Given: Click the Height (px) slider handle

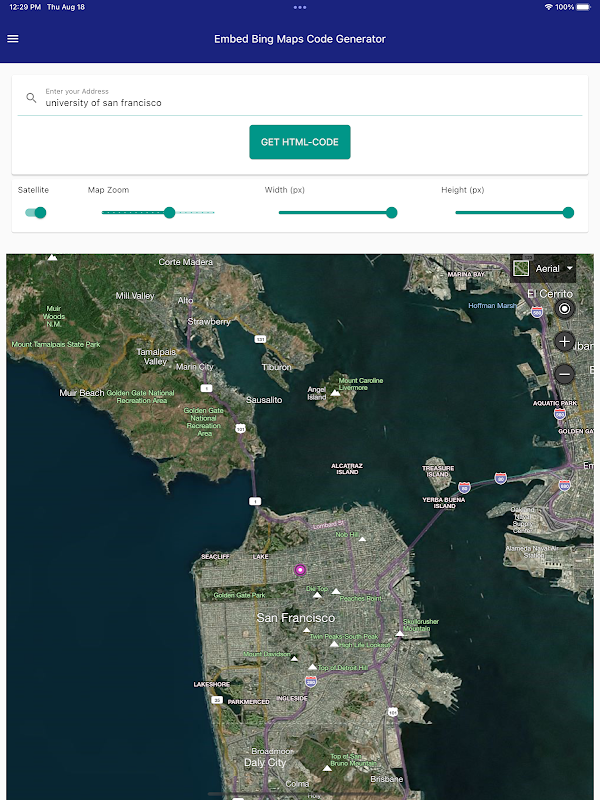Looking at the screenshot, I should click(x=568, y=213).
